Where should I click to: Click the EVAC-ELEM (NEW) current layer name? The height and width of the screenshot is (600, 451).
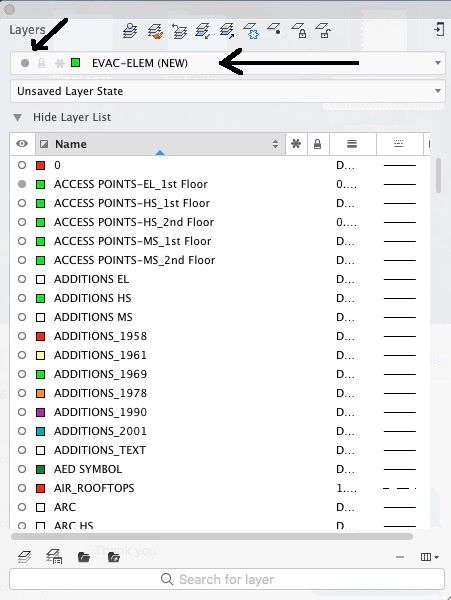[x=140, y=63]
